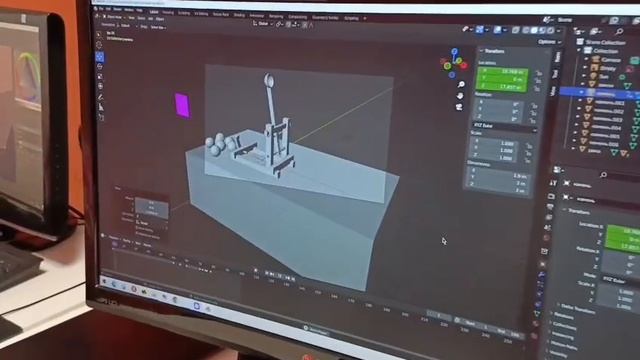Click the blue Z axis of navigation gizmo
The height and width of the screenshot is (360, 640).
coord(455,51)
